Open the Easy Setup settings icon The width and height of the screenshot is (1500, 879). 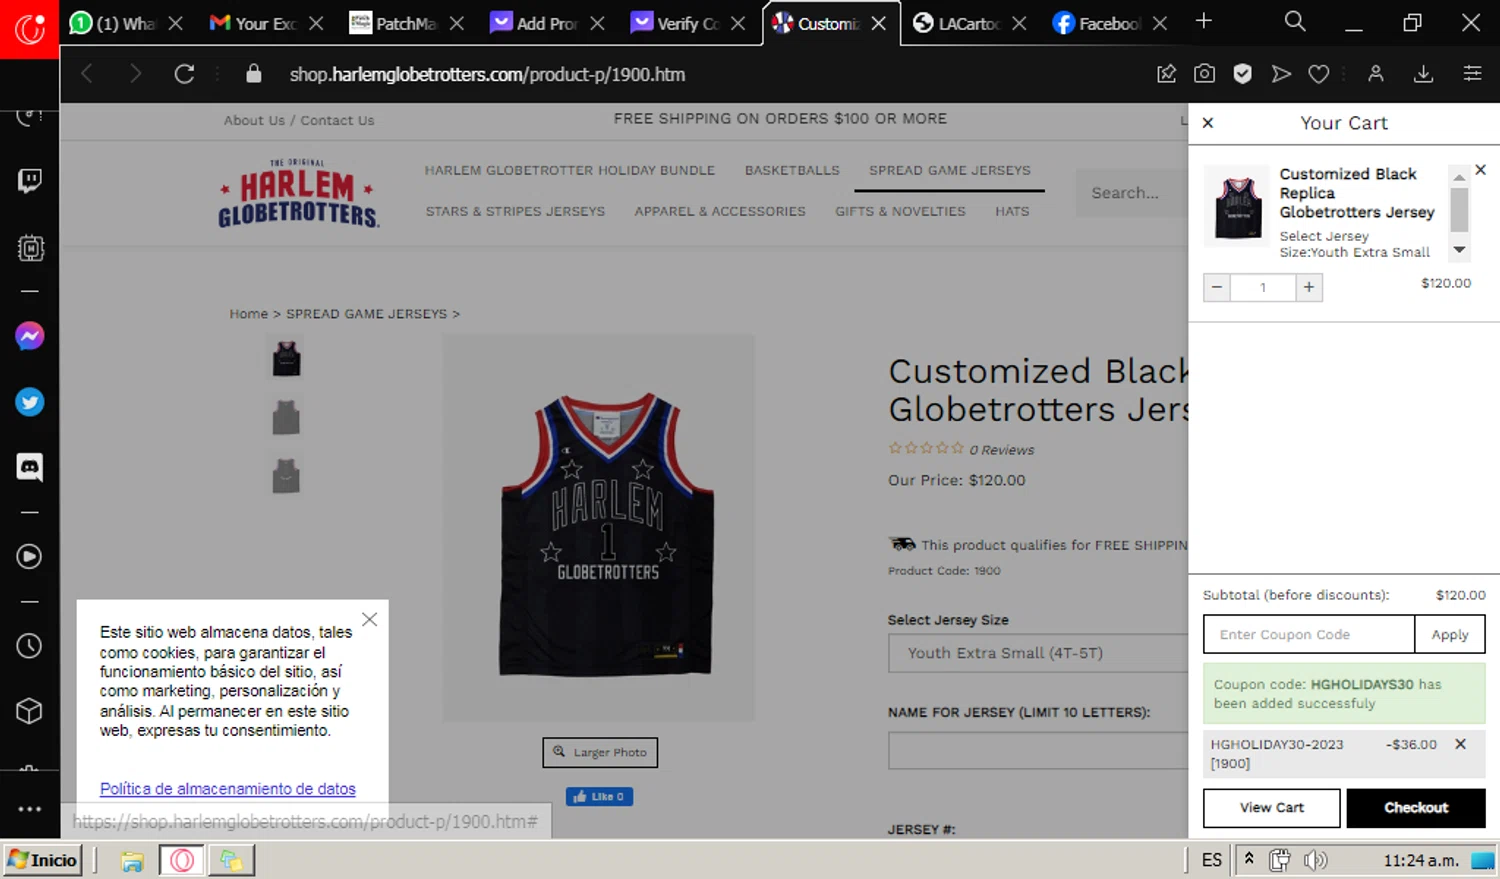pyautogui.click(x=1472, y=74)
